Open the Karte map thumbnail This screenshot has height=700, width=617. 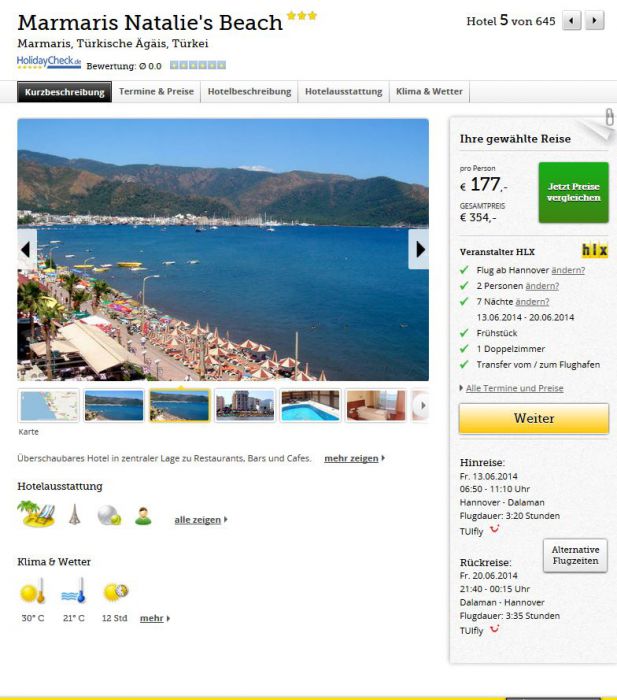49,405
